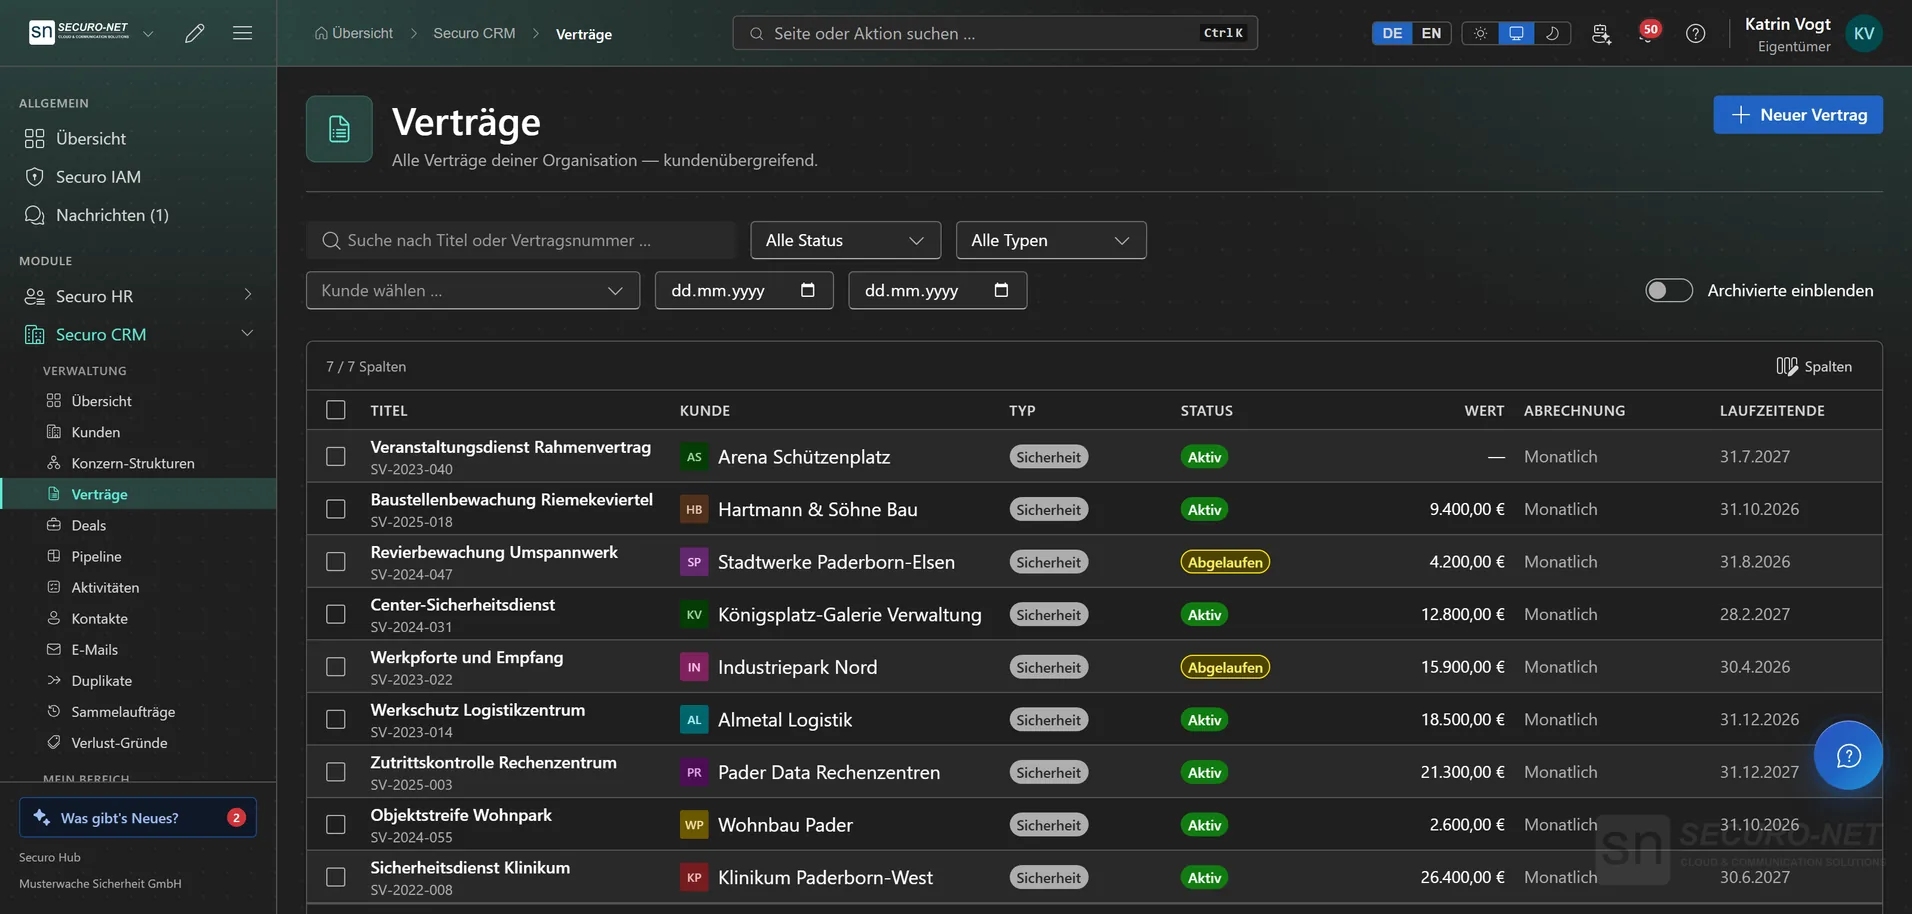Click the Verträge page document icon
This screenshot has width=1912, height=914.
coord(339,129)
